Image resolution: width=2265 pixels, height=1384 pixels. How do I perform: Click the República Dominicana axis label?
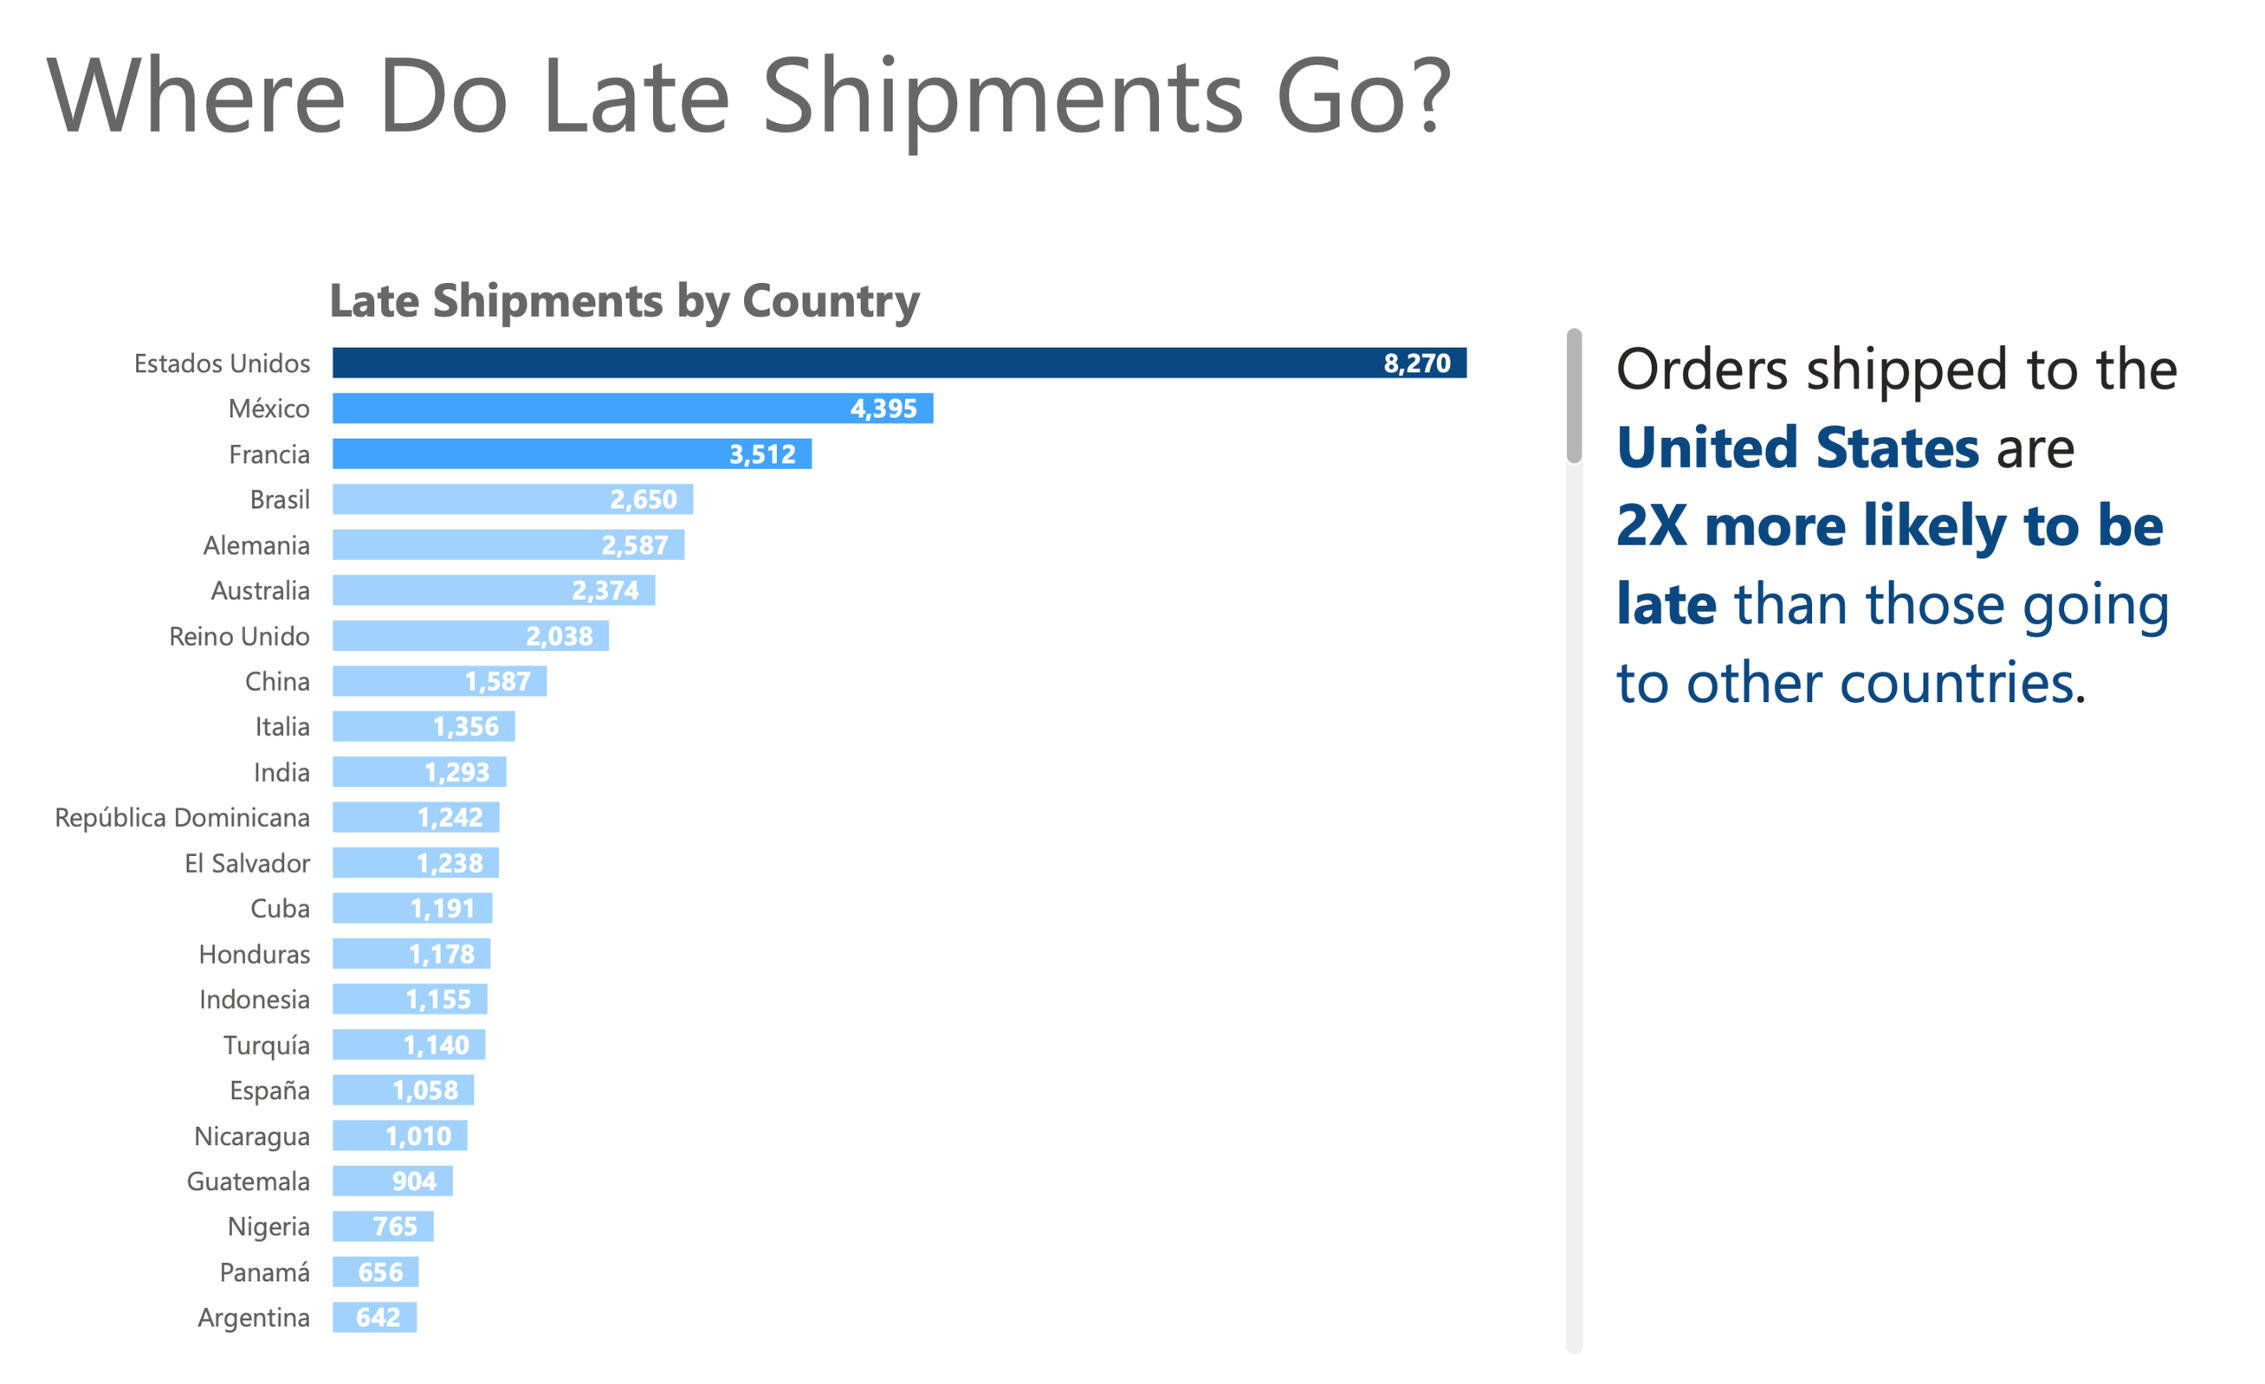point(182,818)
